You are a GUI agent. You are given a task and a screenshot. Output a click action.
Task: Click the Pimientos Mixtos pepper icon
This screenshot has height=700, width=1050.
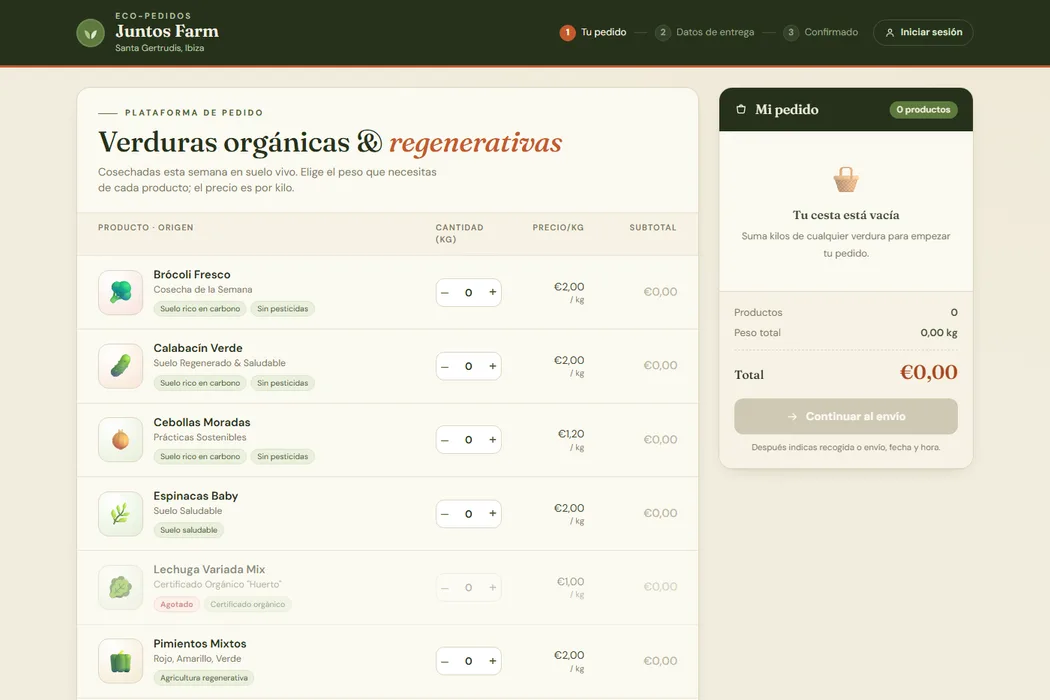click(x=121, y=661)
